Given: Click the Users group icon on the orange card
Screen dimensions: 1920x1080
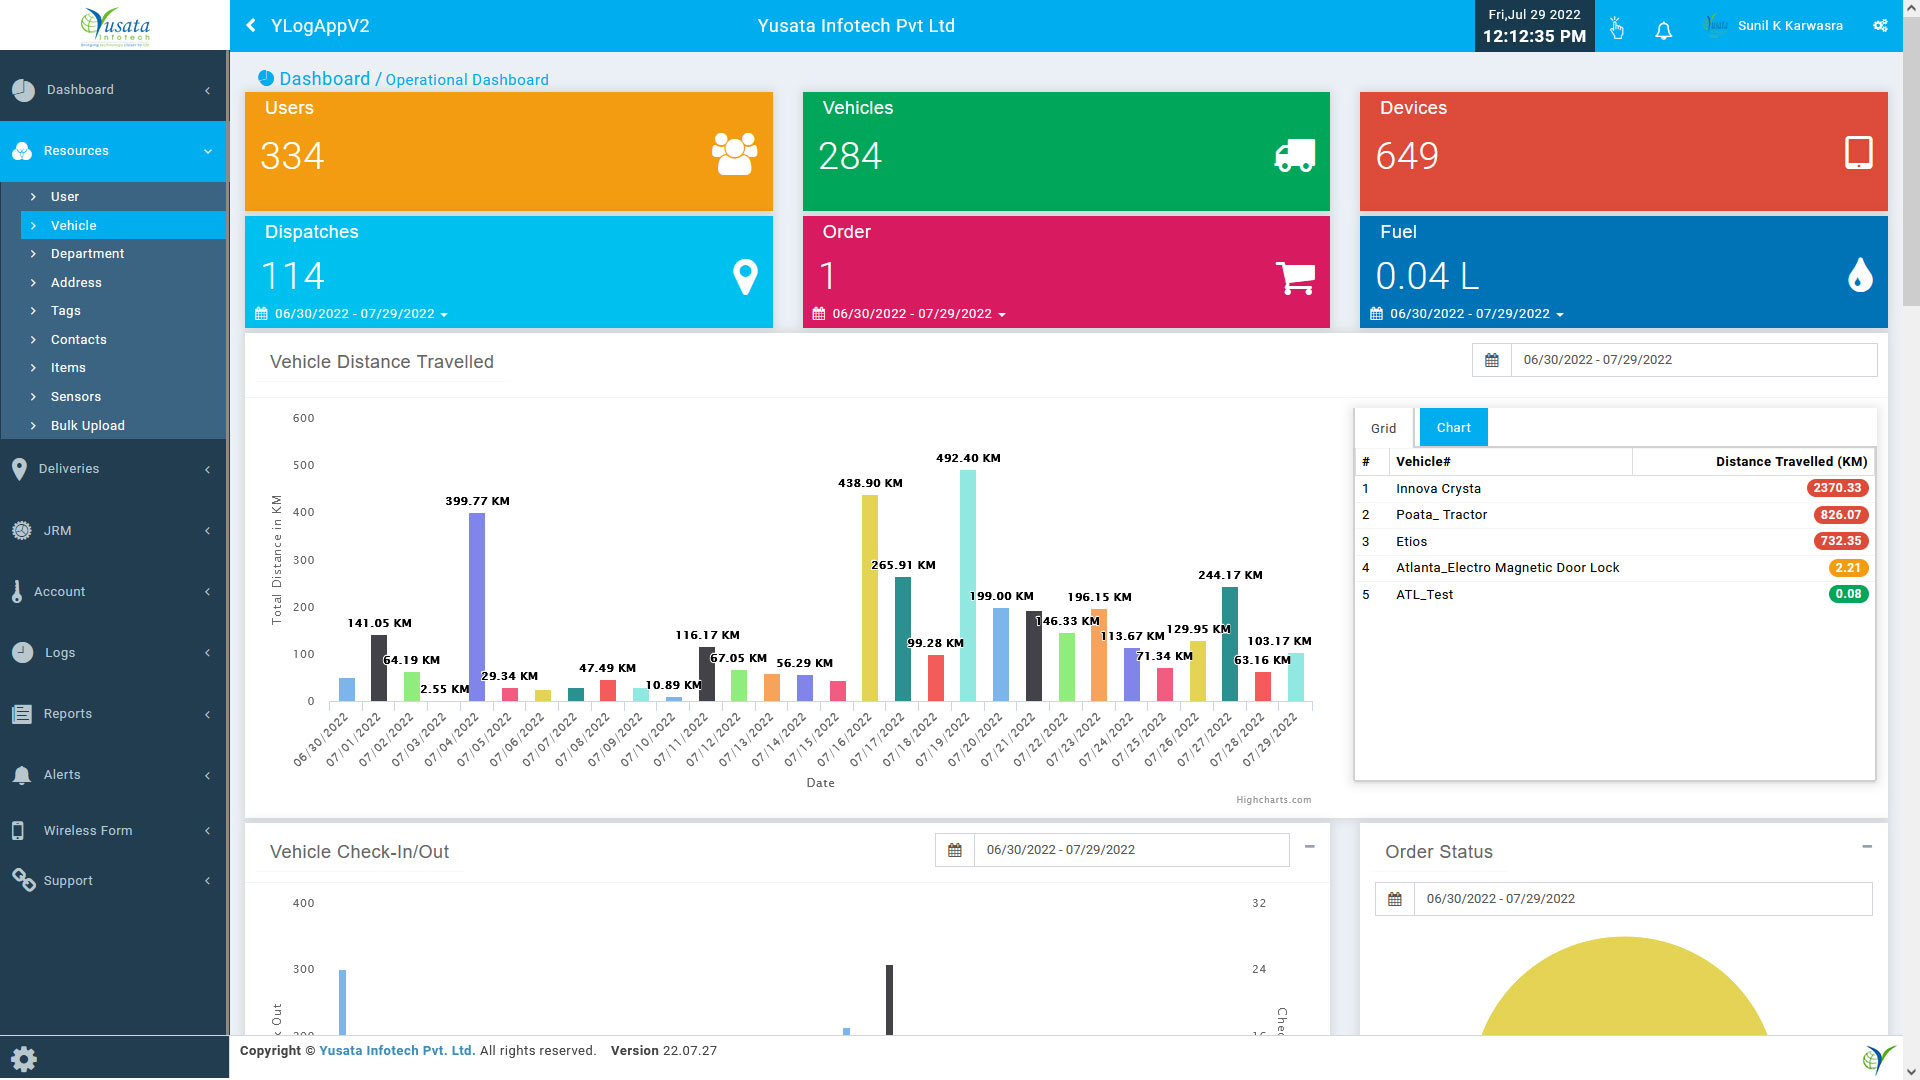Looking at the screenshot, I should coord(734,154).
